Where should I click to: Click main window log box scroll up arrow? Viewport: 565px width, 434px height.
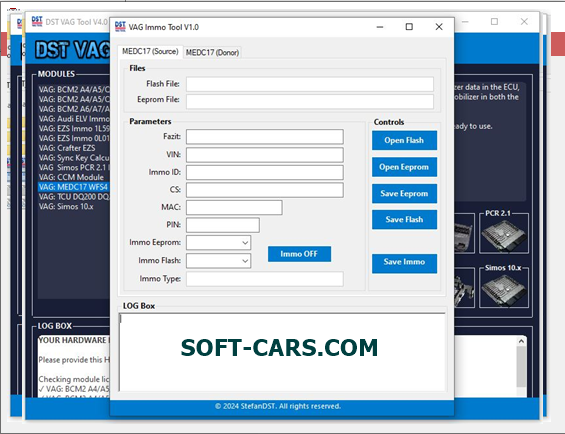click(521, 341)
